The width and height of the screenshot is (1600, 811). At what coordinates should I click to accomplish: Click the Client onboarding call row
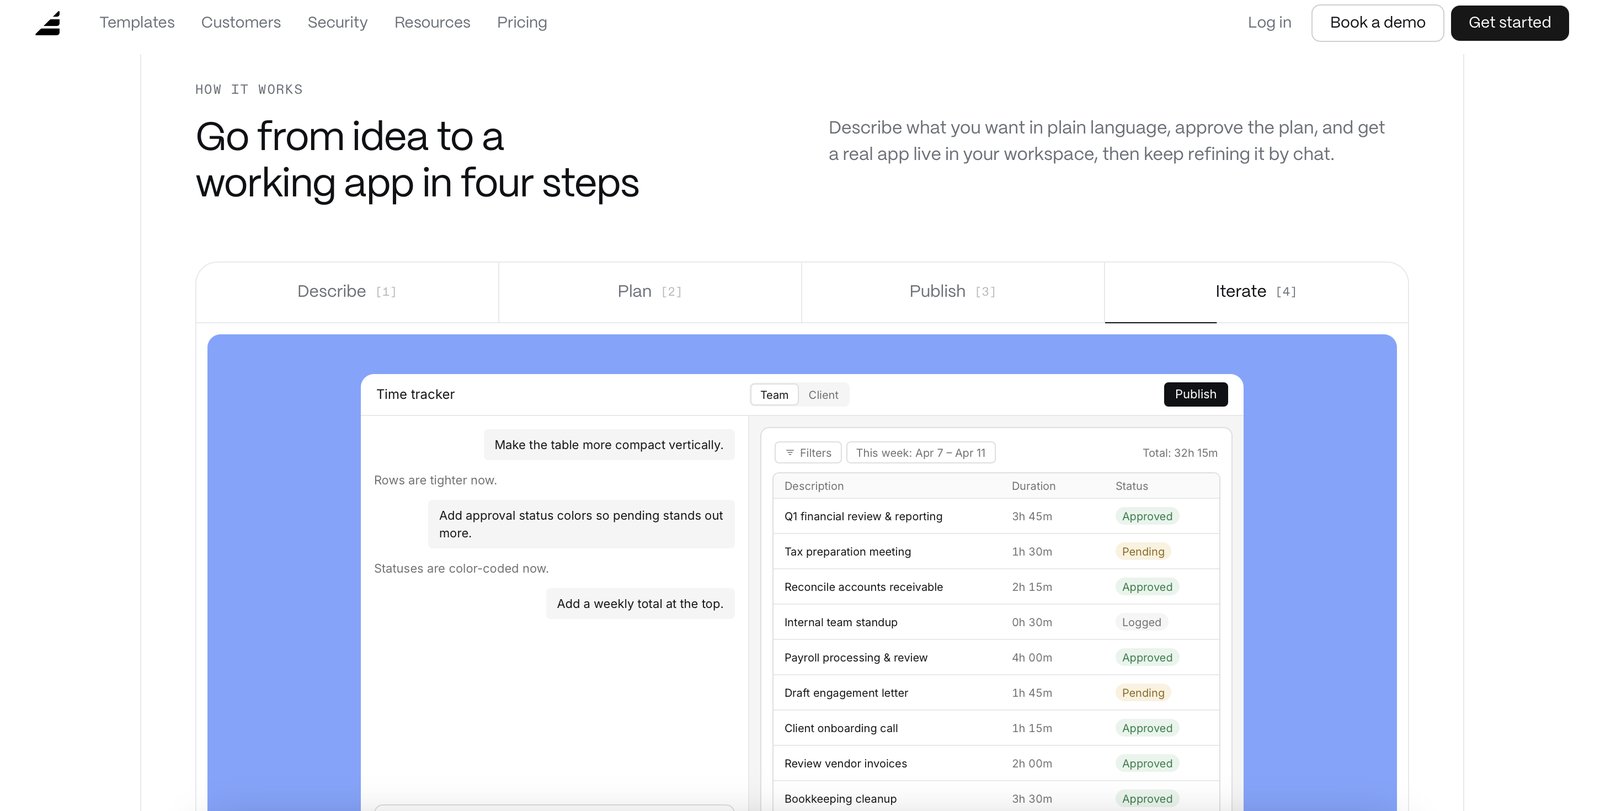coord(996,728)
